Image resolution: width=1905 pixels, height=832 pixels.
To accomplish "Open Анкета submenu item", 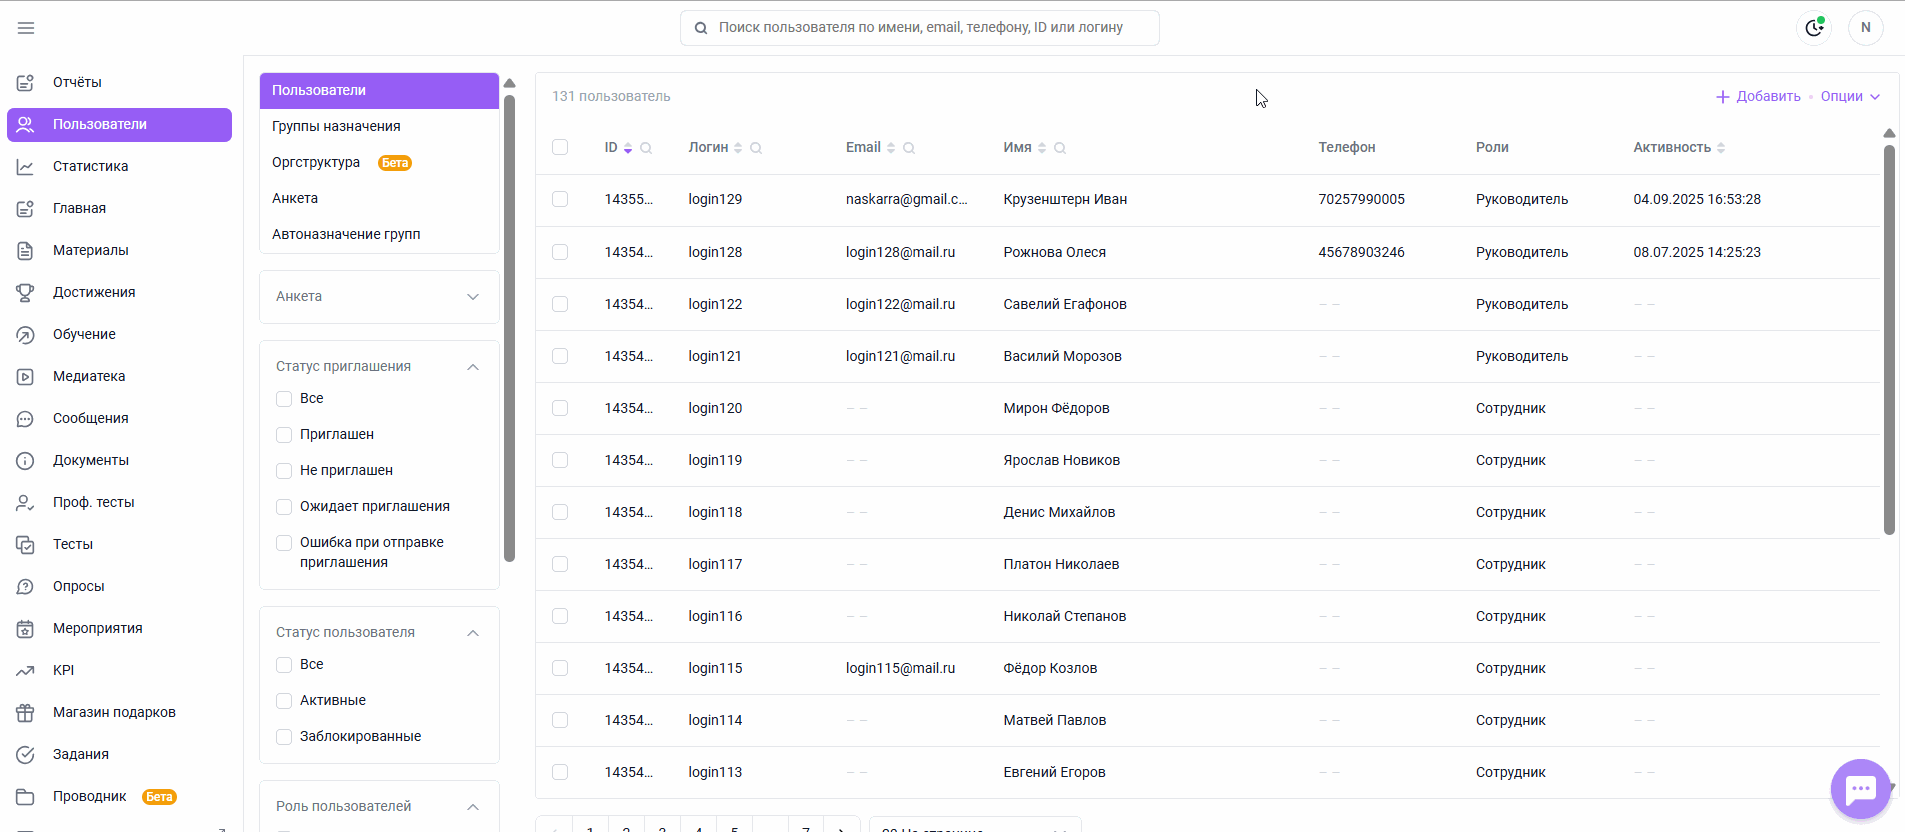I will tap(379, 198).
